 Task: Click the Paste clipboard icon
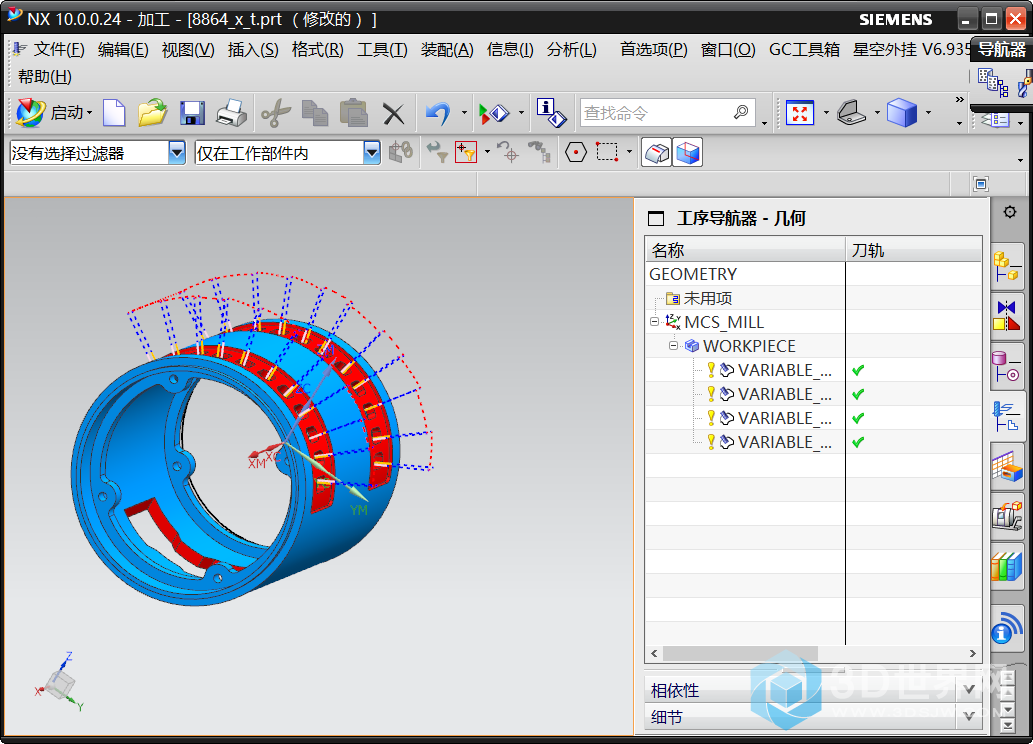click(x=354, y=113)
